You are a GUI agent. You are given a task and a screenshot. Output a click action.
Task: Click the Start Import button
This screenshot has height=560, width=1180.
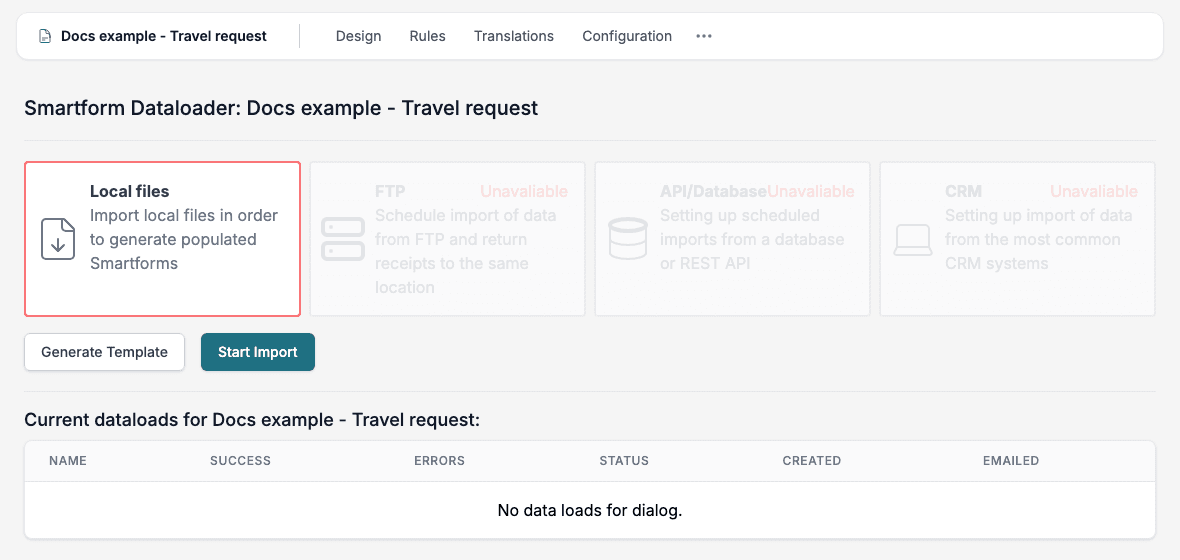[x=257, y=352]
